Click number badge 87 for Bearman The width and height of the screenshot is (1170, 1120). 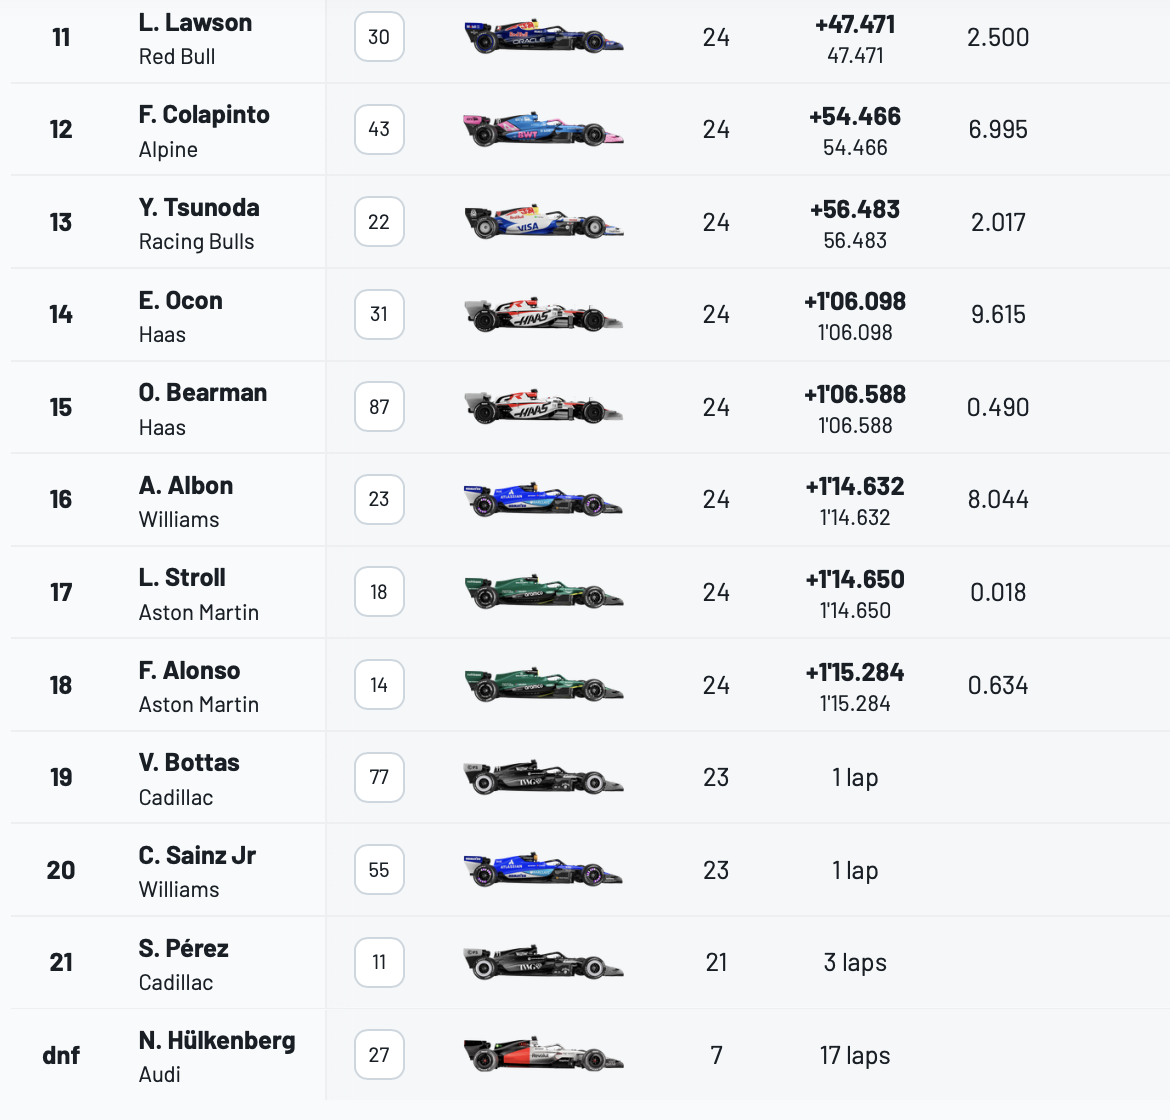coord(379,407)
